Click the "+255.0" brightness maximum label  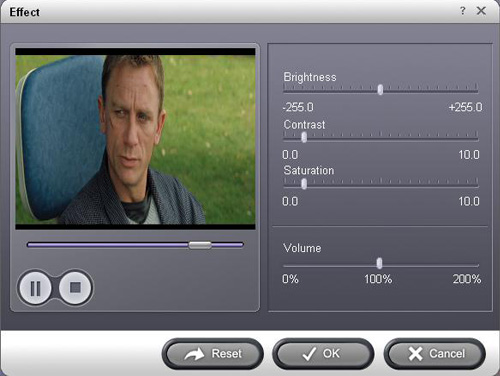pos(465,107)
